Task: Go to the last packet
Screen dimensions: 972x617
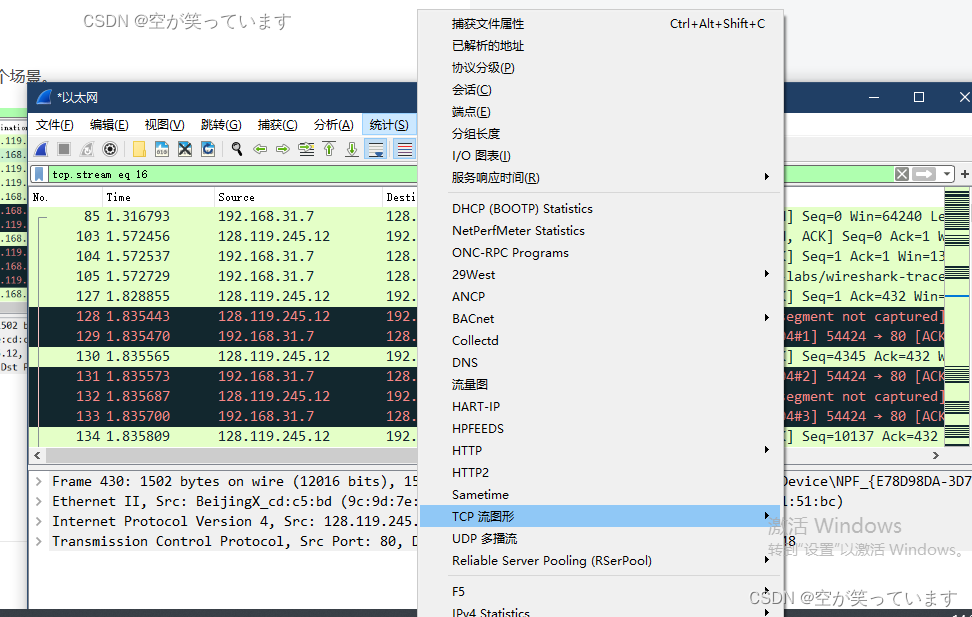Action: [x=352, y=148]
